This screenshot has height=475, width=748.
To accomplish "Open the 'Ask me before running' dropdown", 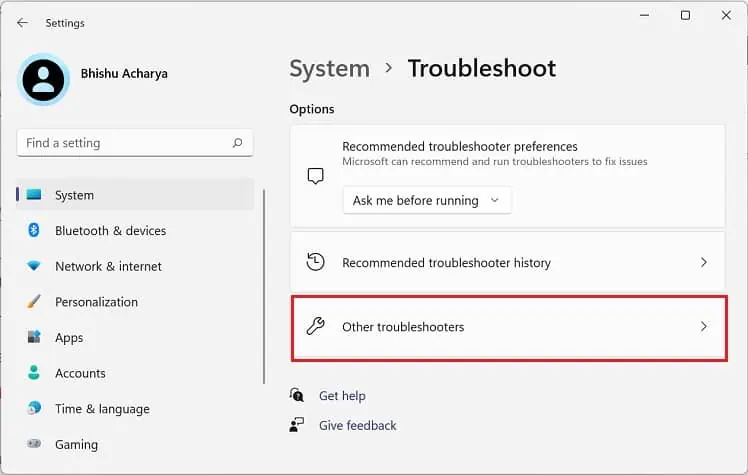I will (427, 200).
